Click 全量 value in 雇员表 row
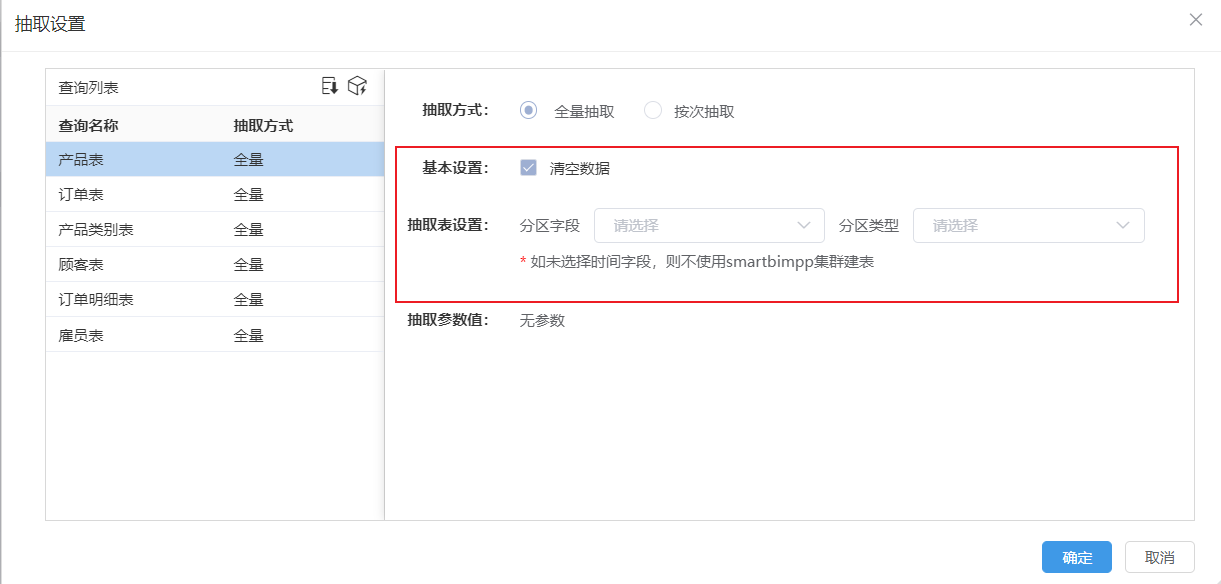The image size is (1221, 584). point(248,335)
